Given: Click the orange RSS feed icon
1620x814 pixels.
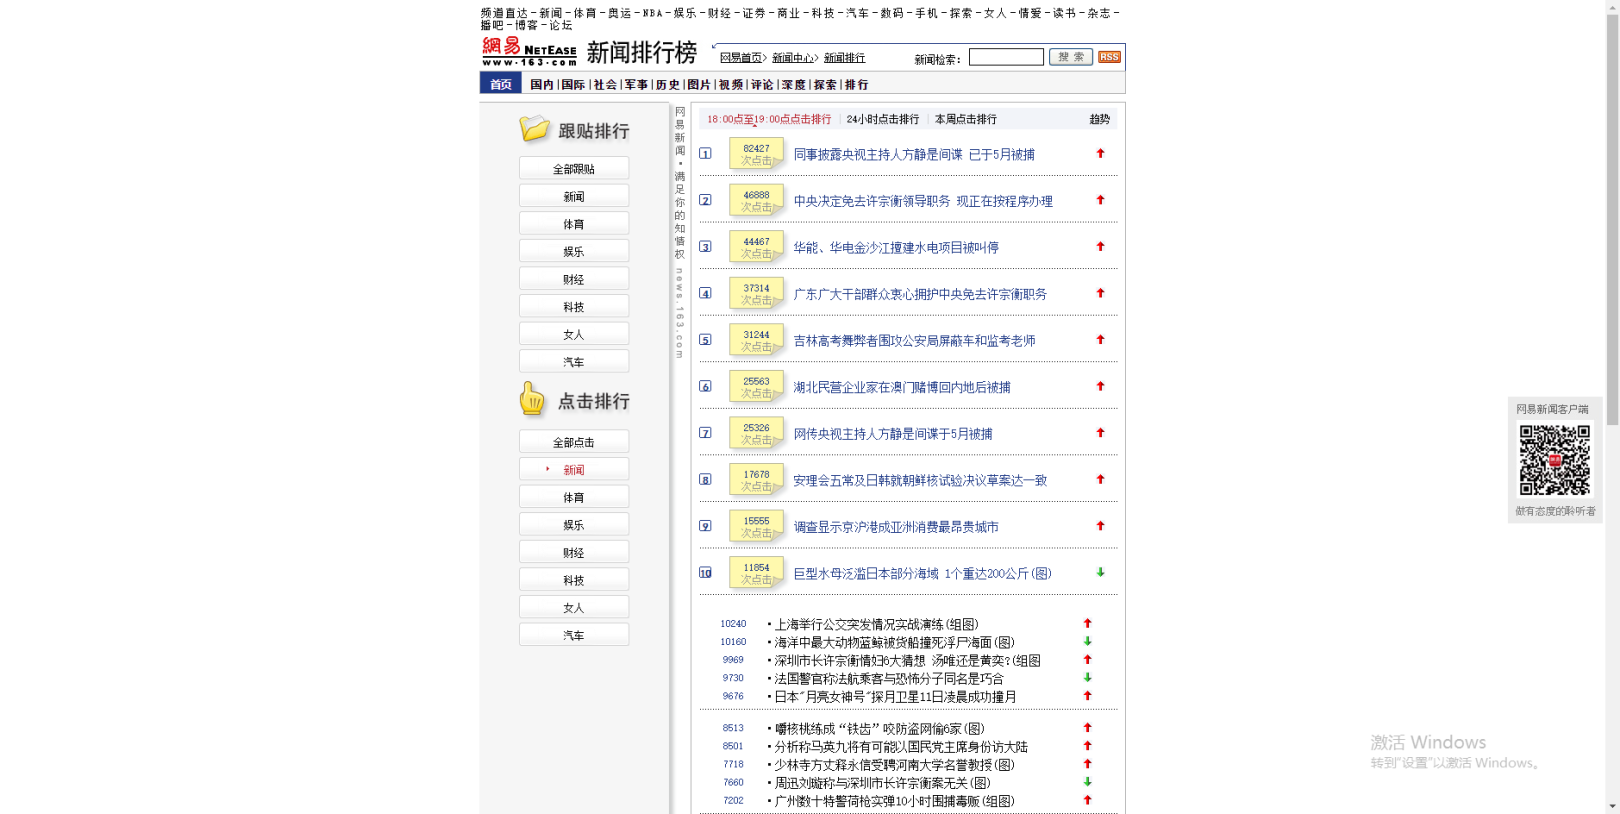Looking at the screenshot, I should pos(1109,57).
